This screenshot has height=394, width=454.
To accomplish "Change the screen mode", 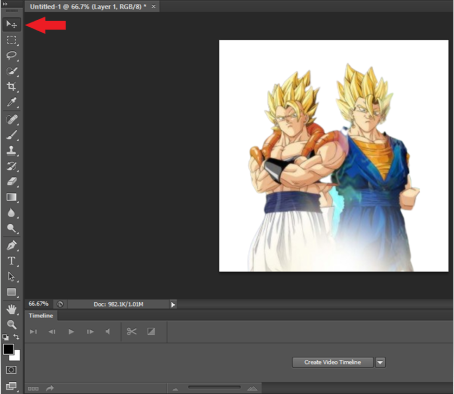I will pyautogui.click(x=11, y=386).
